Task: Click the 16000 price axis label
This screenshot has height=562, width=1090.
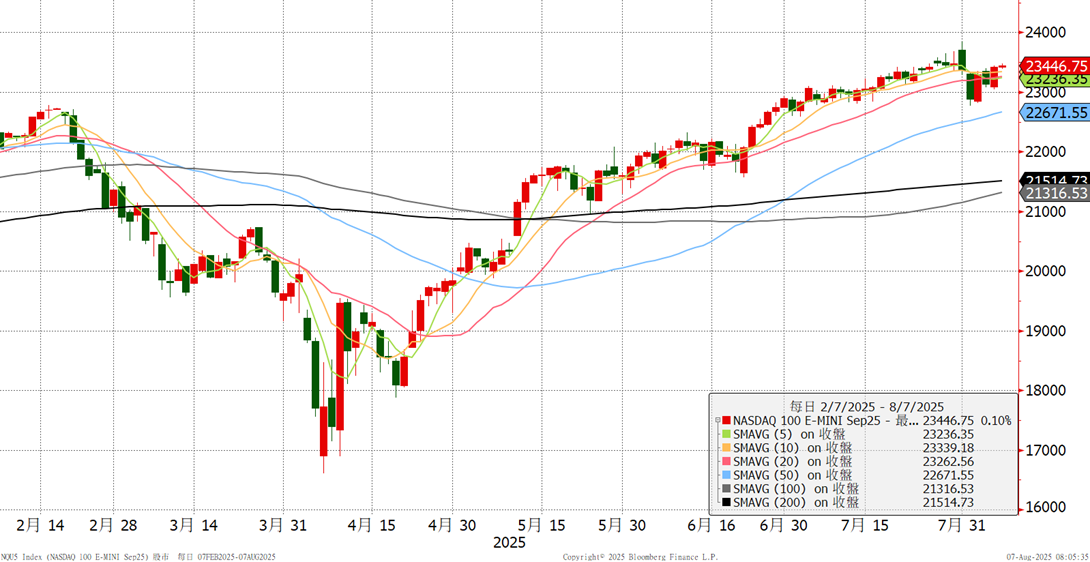Action: pos(1047,508)
